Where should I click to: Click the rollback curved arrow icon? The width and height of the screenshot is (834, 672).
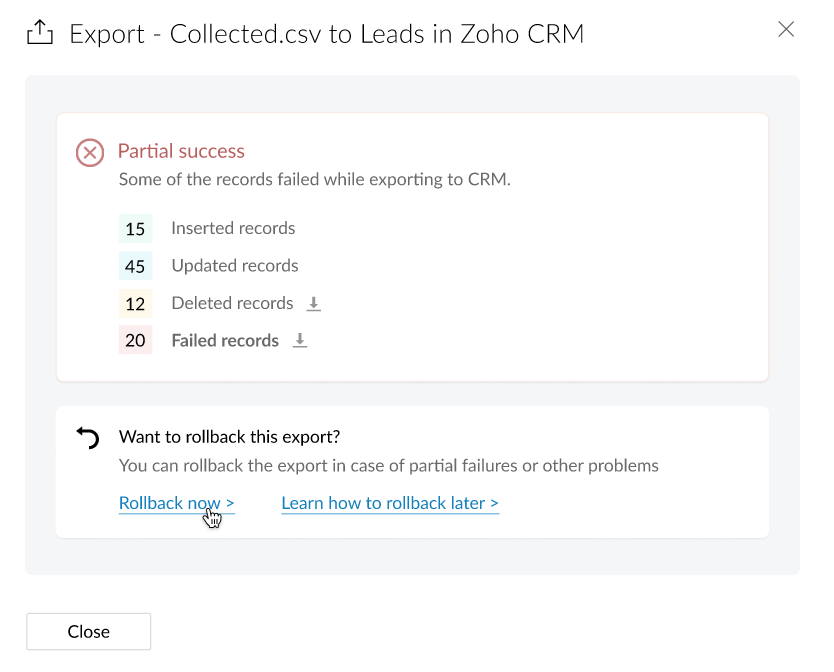(x=88, y=438)
